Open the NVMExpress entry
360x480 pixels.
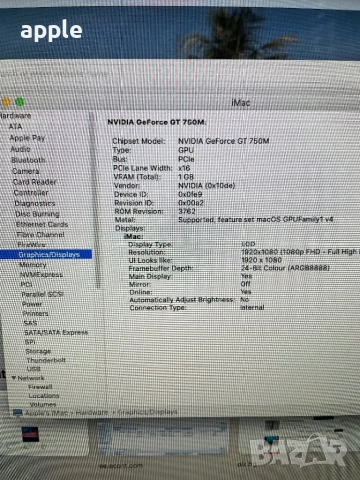coord(41,275)
